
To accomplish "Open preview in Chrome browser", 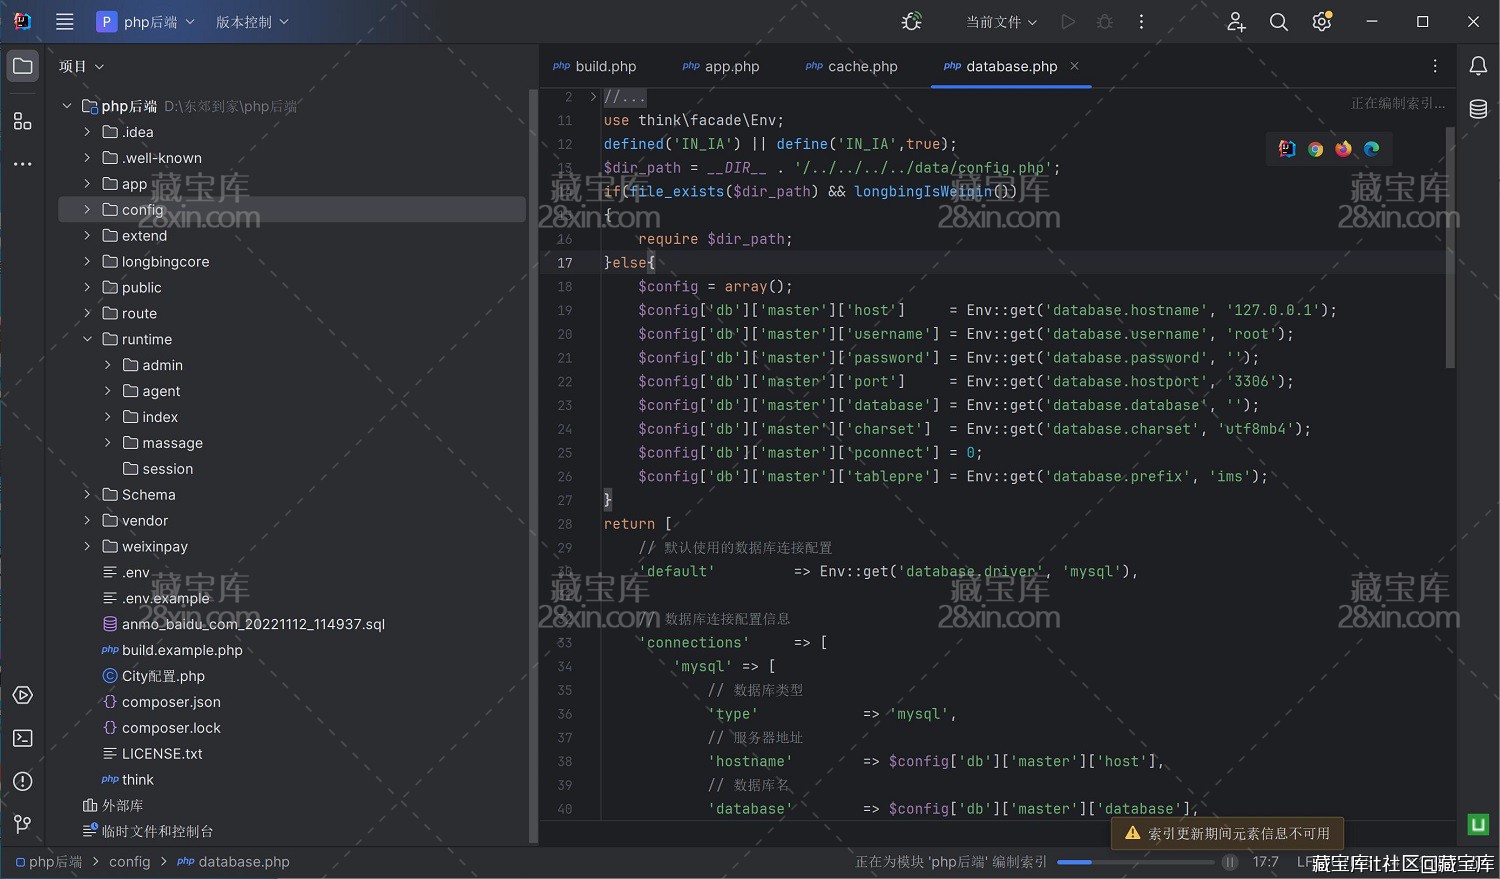I will point(1315,149).
